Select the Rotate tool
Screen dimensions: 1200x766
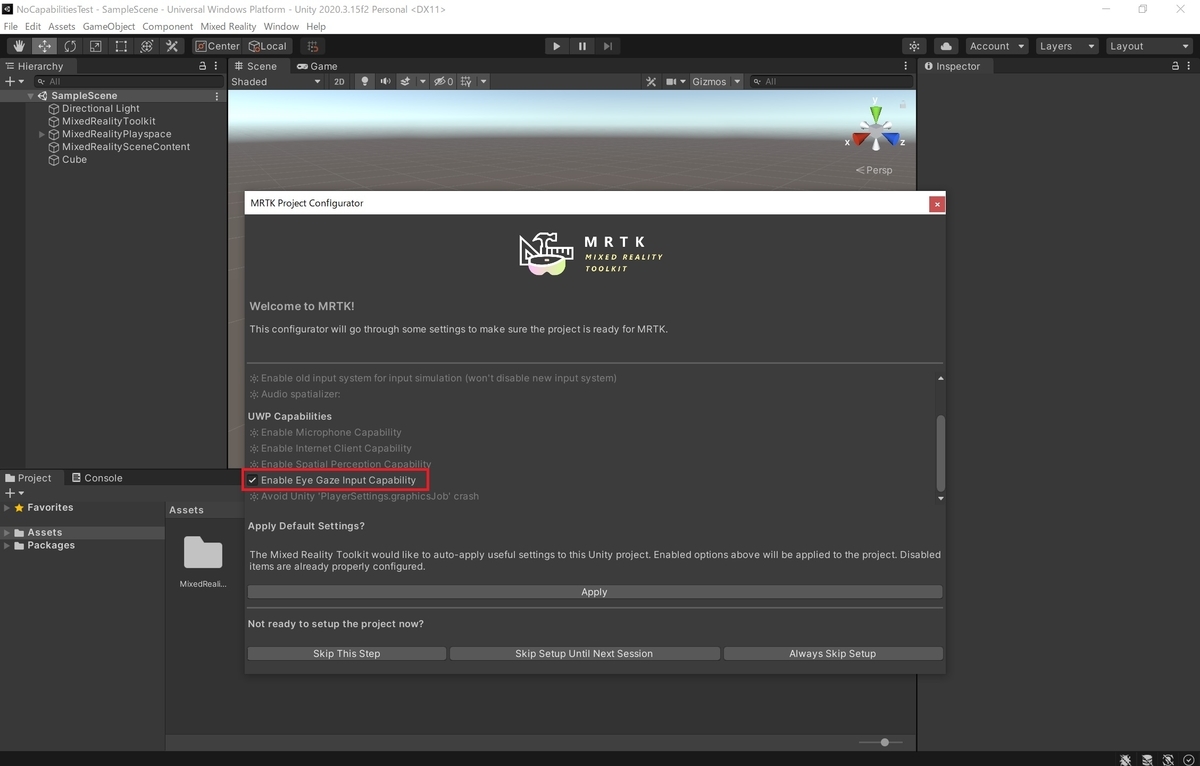pos(70,46)
